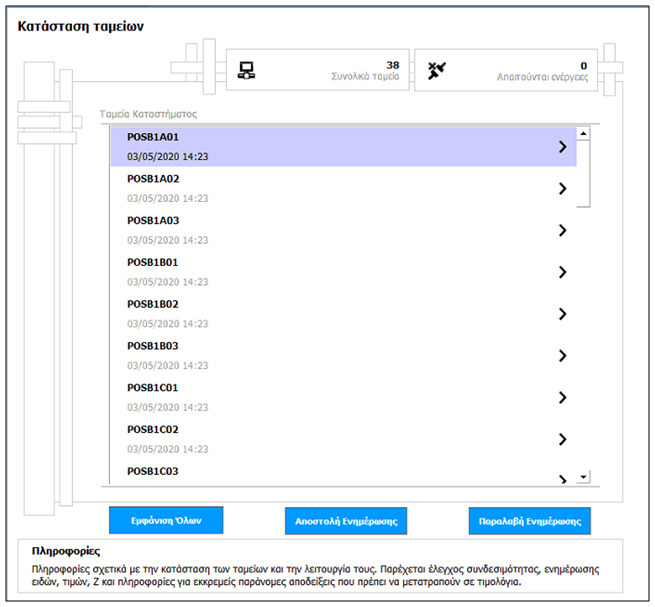Click the scrollbar down arrow in register list
This screenshot has height=607, width=655.
click(584, 477)
